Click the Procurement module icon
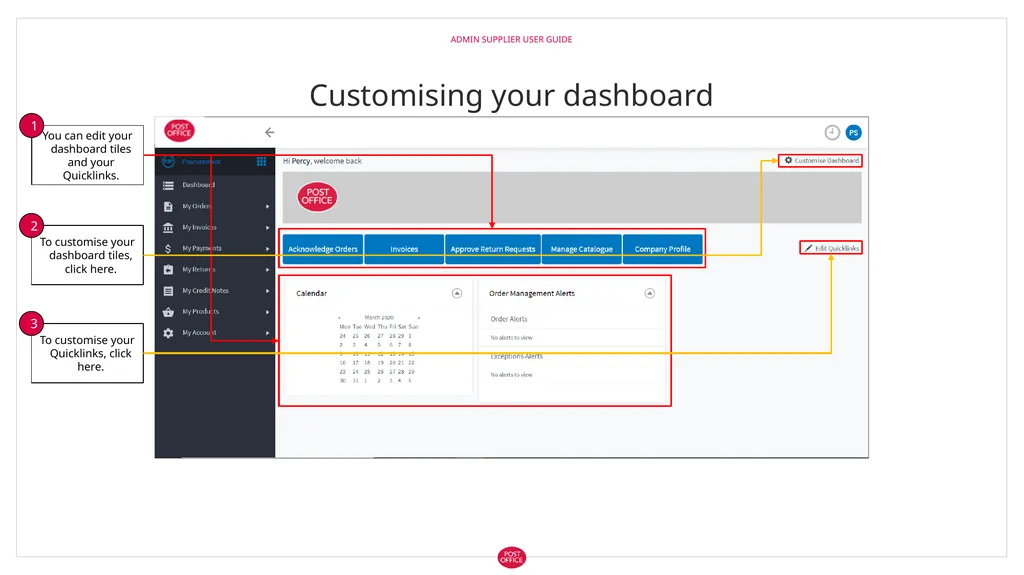The width and height of the screenshot is (1024, 575). [168, 161]
